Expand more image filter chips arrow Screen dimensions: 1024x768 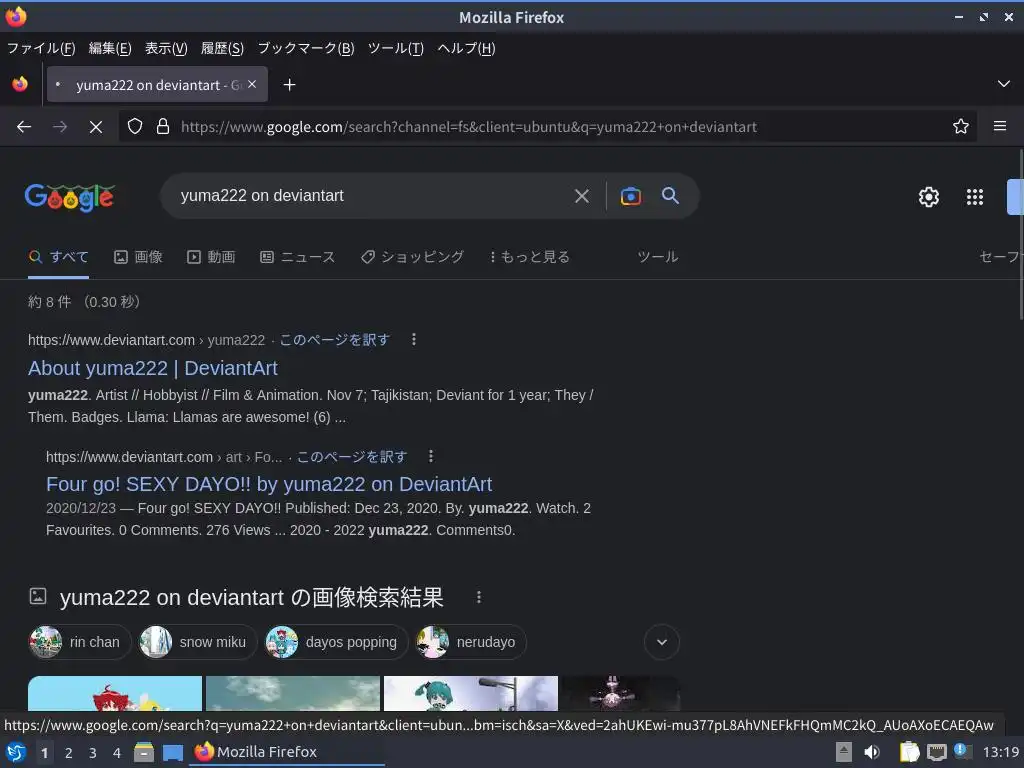tap(662, 642)
